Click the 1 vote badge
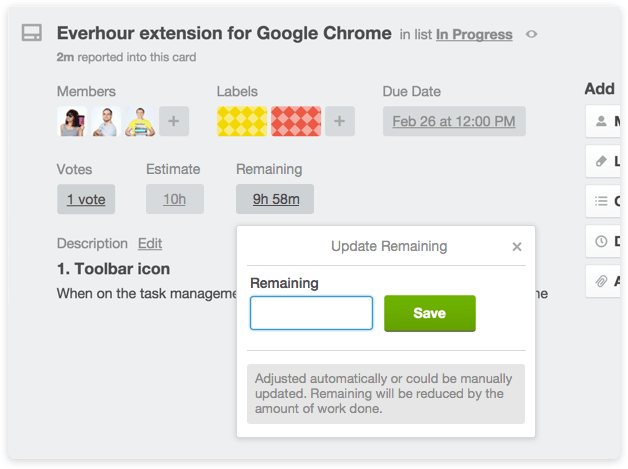The width and height of the screenshot is (628, 469). tap(86, 199)
